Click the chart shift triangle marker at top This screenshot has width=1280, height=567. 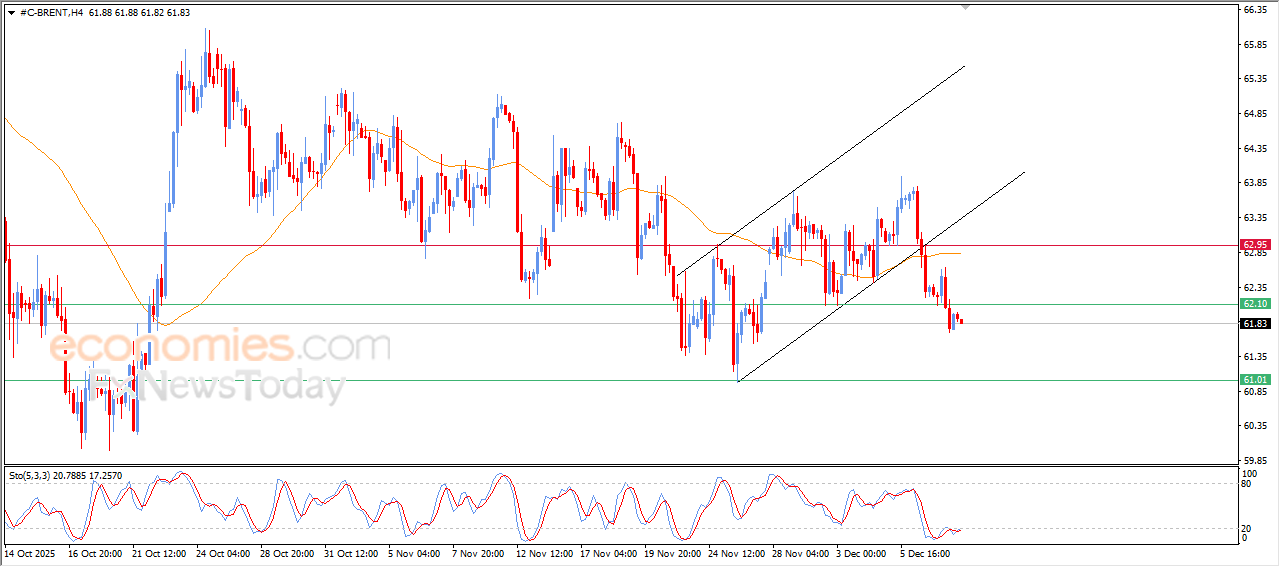965,7
